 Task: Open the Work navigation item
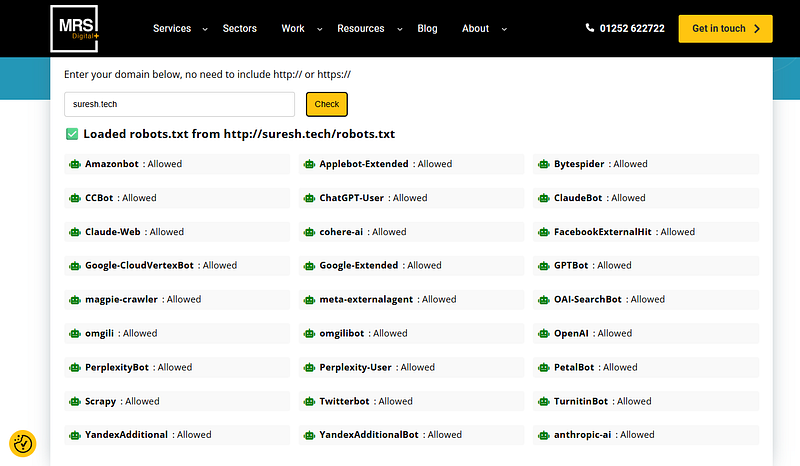(x=293, y=29)
